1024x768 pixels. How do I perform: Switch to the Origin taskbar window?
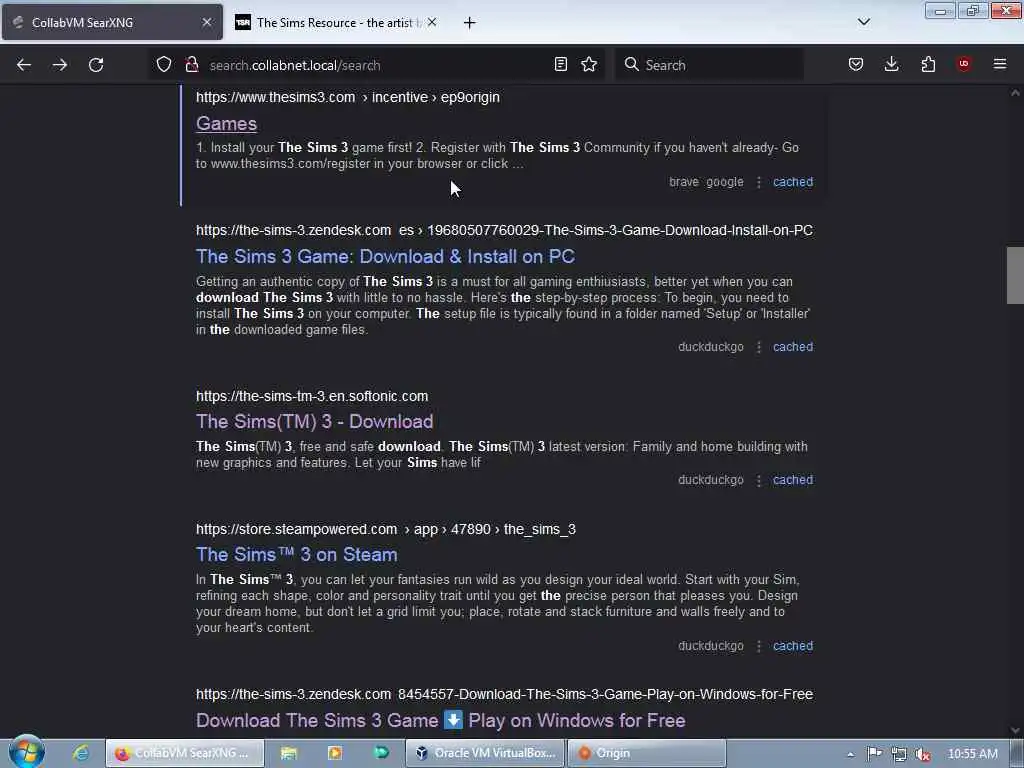point(647,753)
